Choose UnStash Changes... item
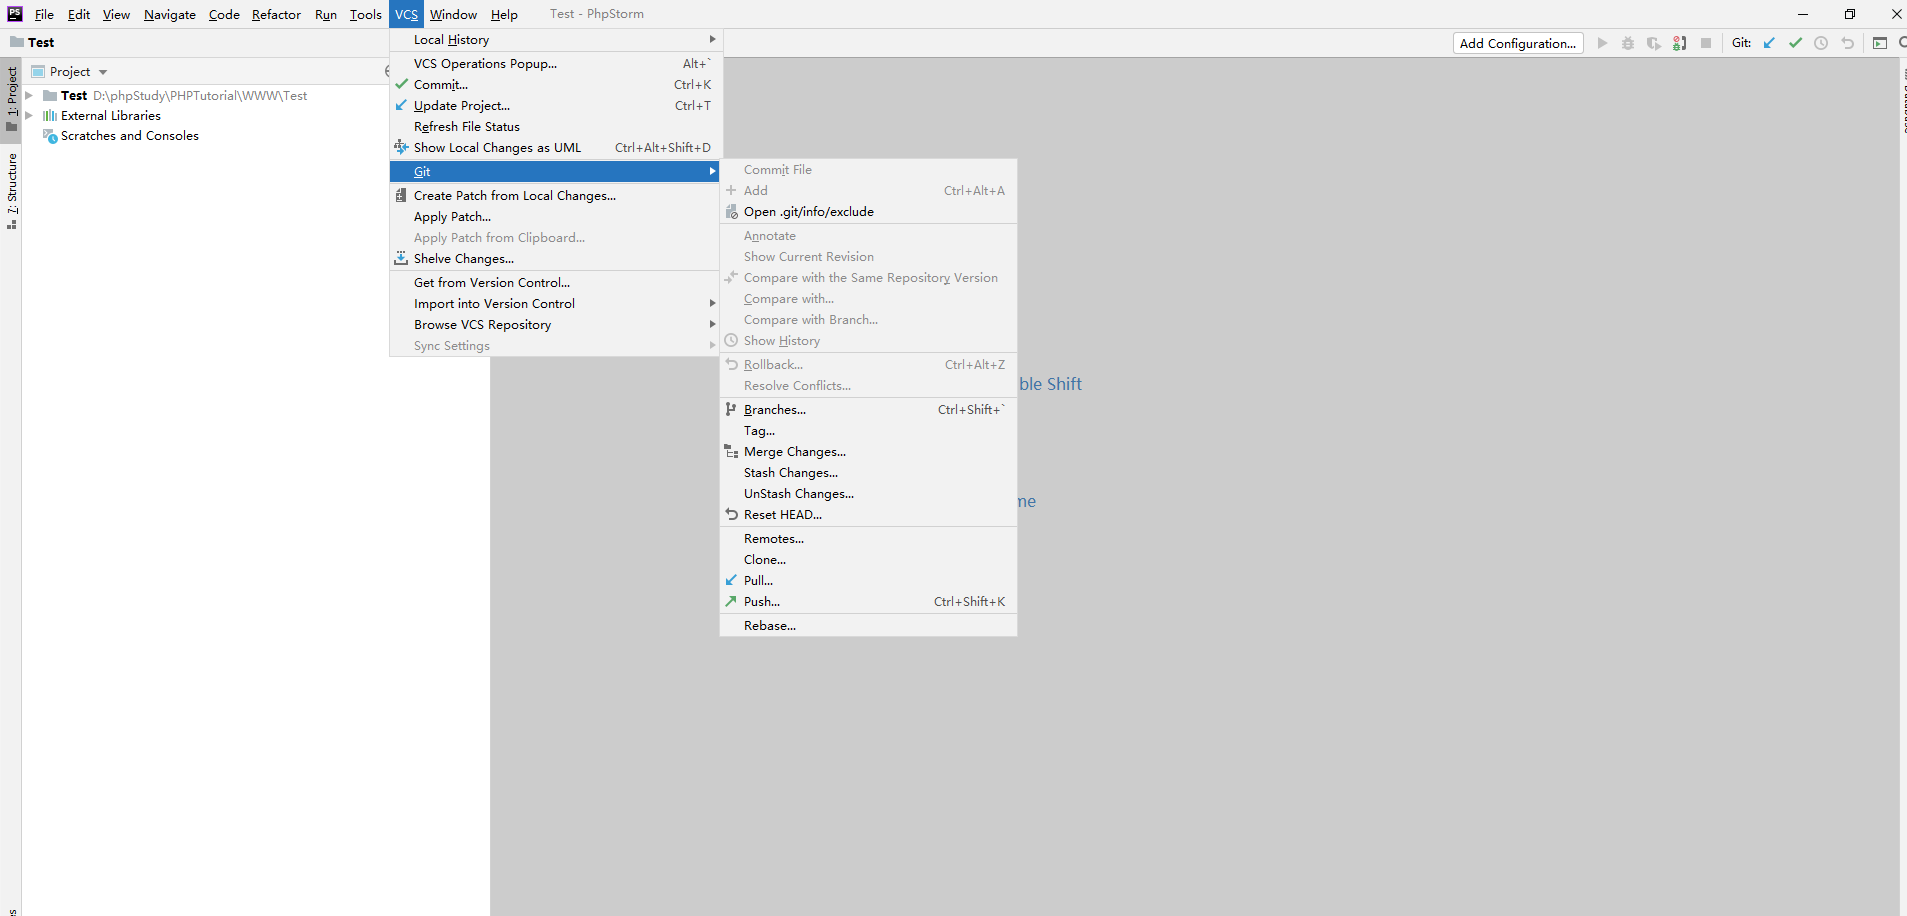The height and width of the screenshot is (916, 1907). pos(868,494)
